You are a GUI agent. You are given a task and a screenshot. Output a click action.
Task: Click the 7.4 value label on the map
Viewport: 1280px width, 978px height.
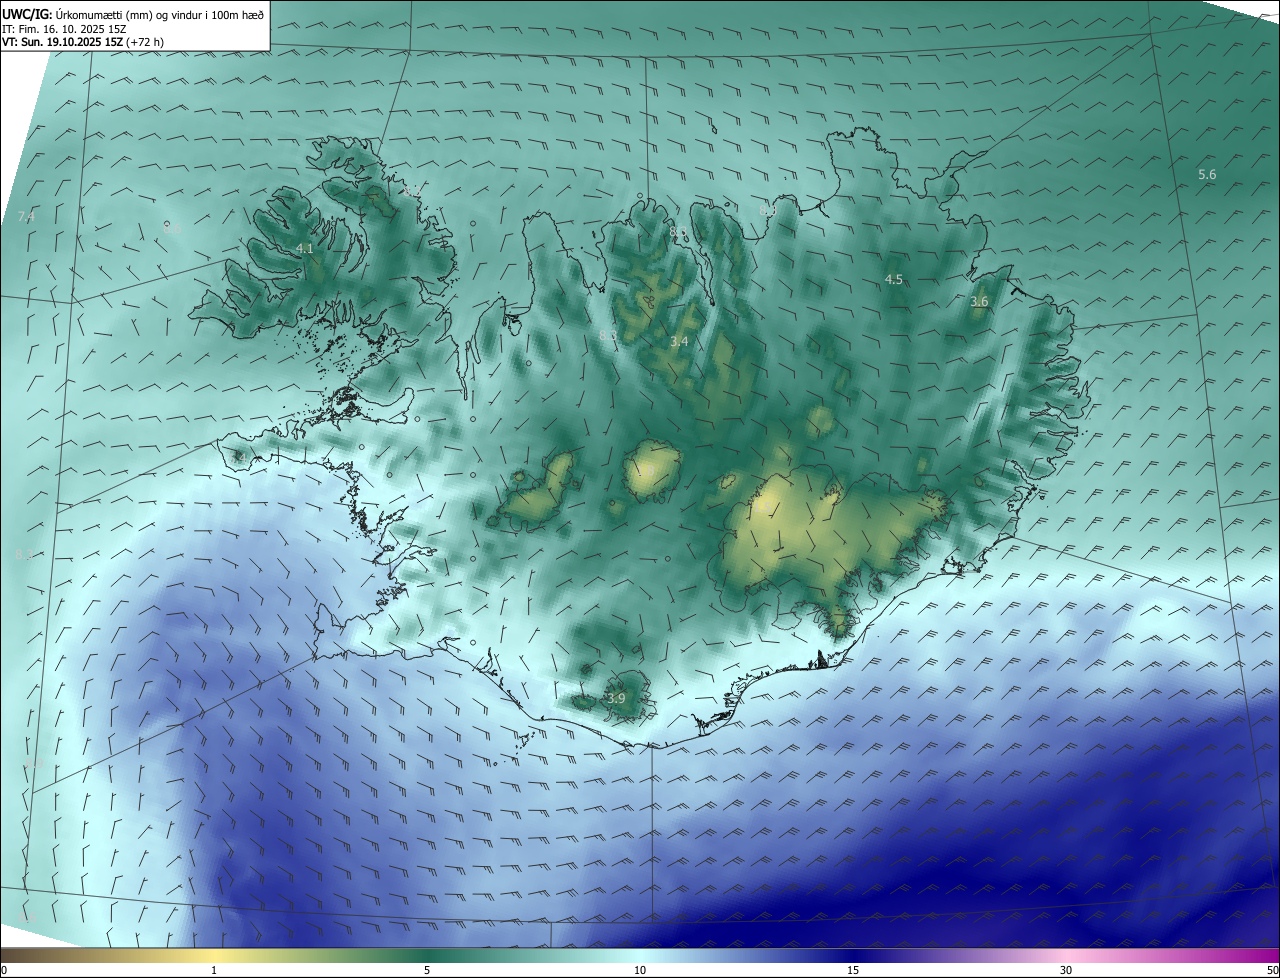(x=26, y=217)
